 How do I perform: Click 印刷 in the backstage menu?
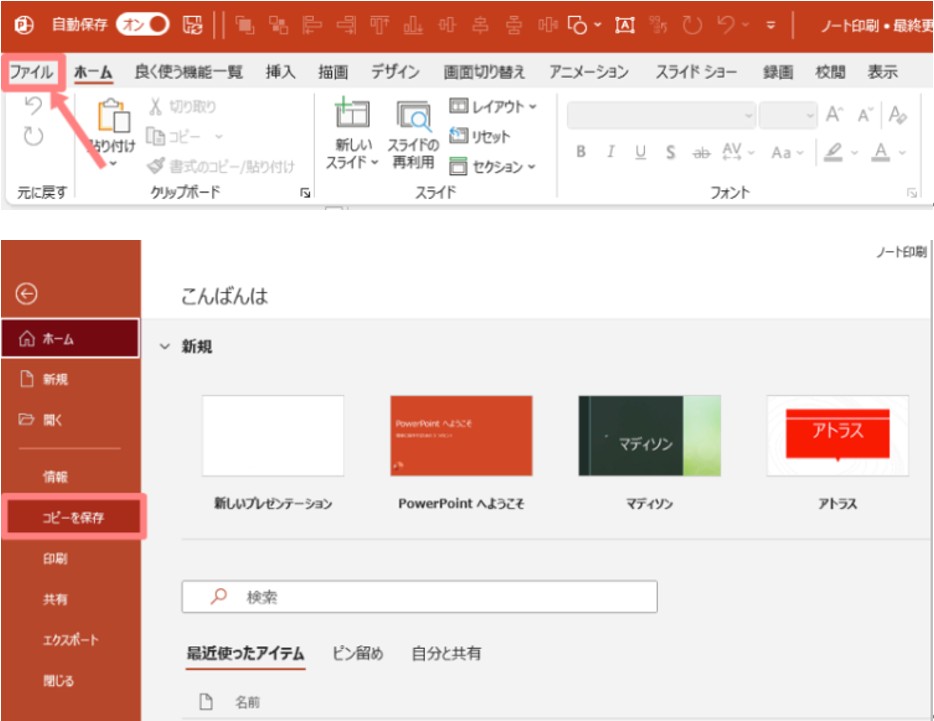point(56,559)
